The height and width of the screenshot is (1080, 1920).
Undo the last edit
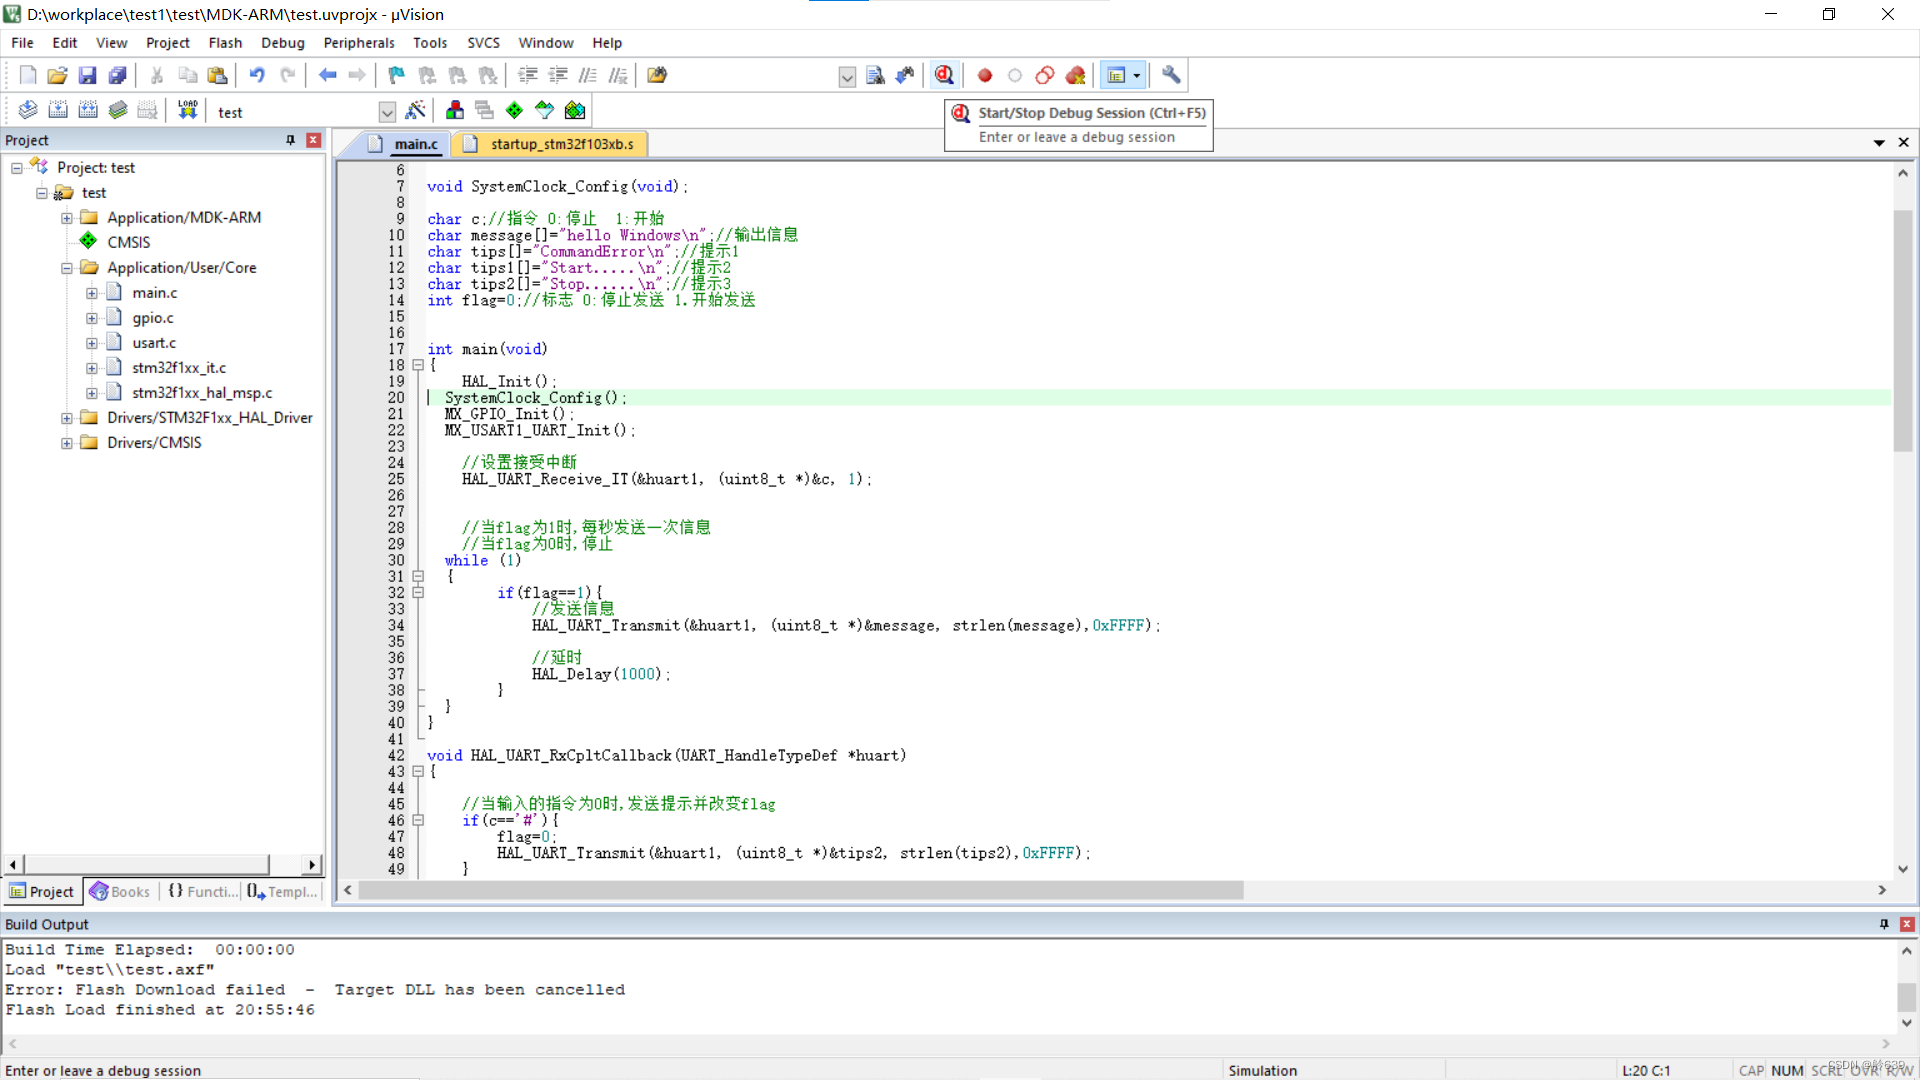pyautogui.click(x=257, y=75)
